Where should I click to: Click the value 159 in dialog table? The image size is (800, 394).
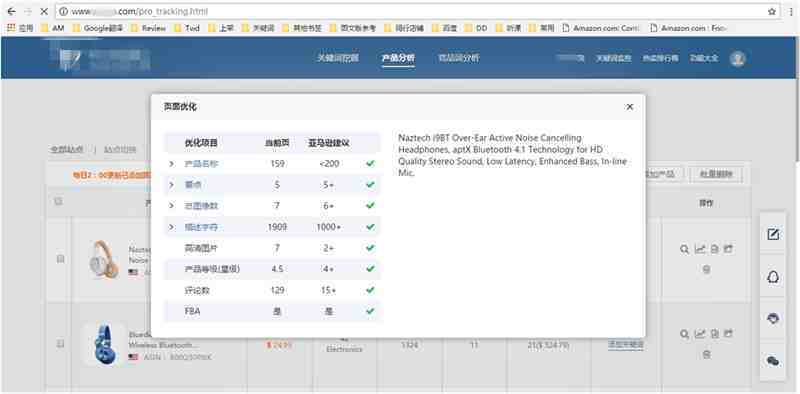pos(278,164)
